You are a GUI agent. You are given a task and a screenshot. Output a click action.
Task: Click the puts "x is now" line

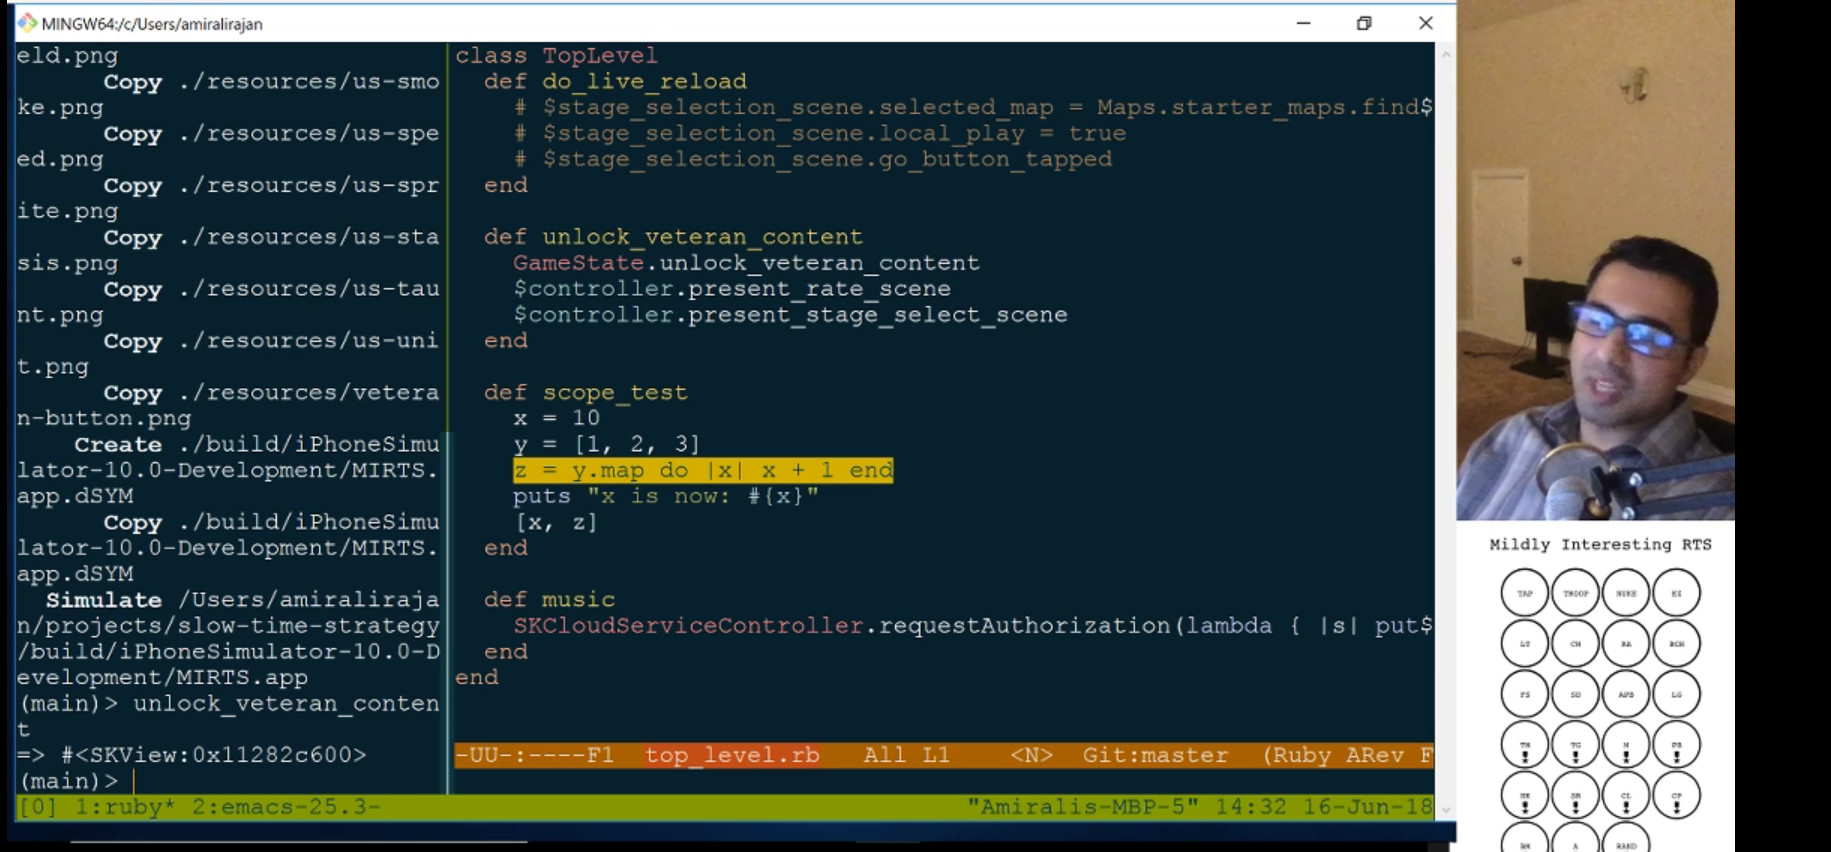666,496
